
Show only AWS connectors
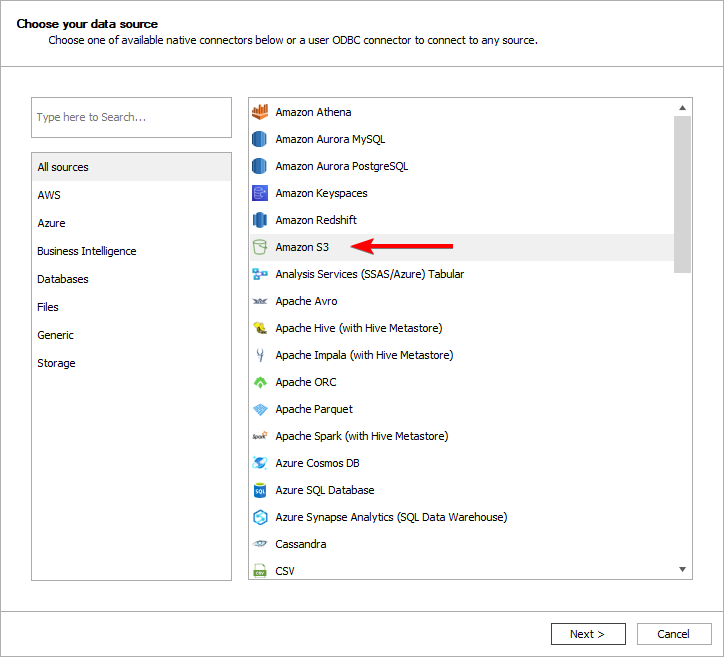pyautogui.click(x=131, y=195)
